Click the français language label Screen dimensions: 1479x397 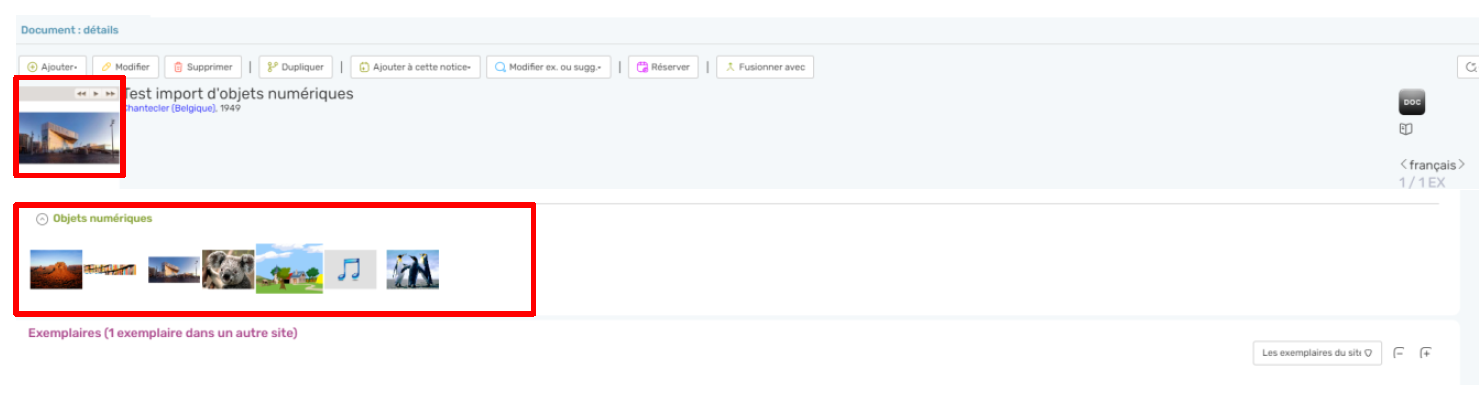[x=1432, y=164]
